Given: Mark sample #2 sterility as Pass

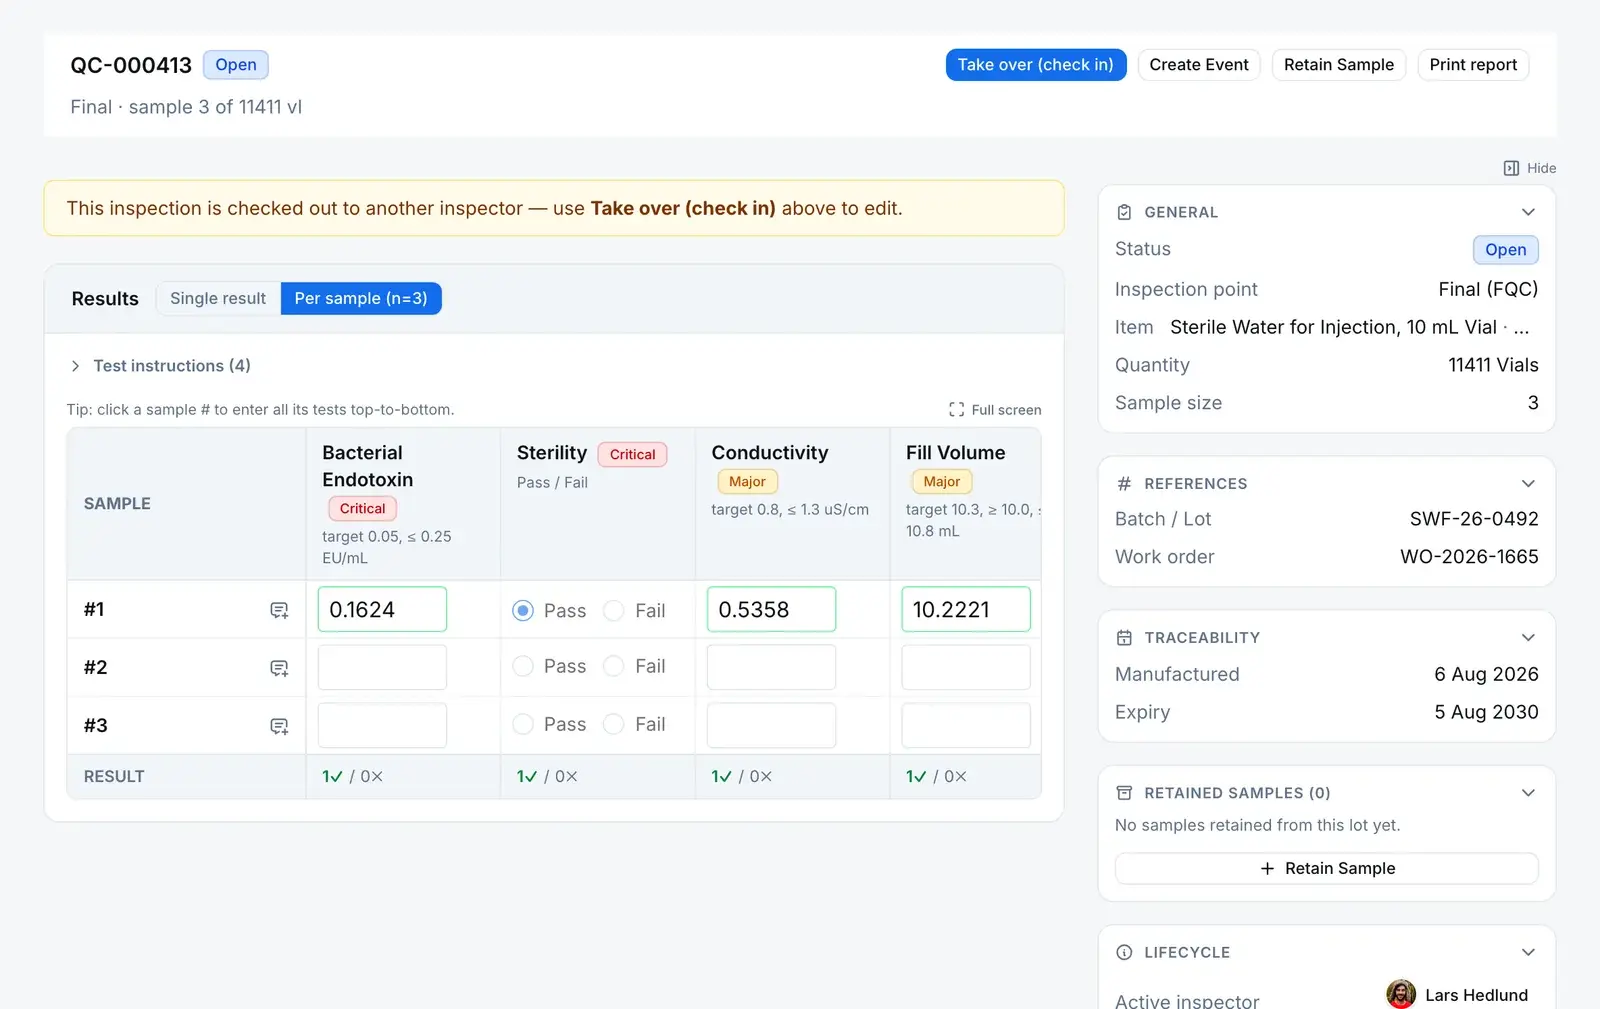Looking at the screenshot, I should pos(523,666).
